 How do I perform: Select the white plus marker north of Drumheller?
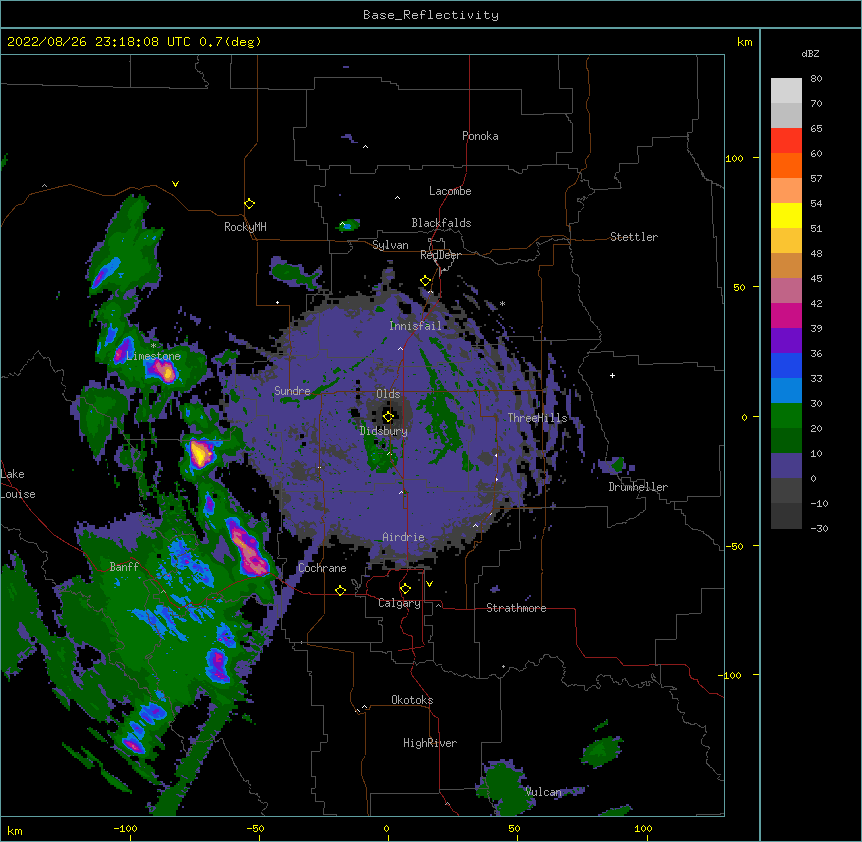pos(612,375)
